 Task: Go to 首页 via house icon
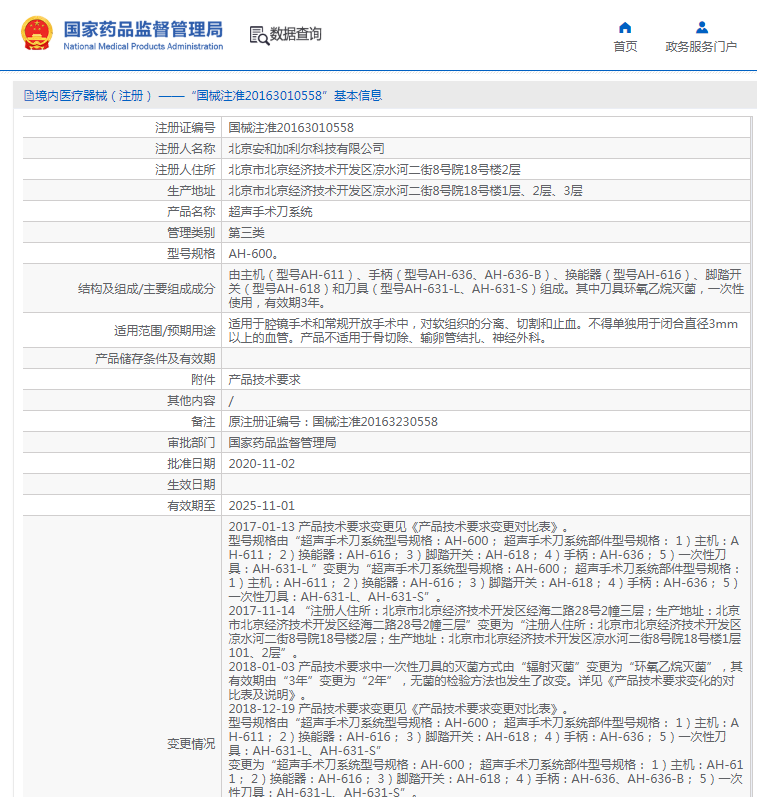[x=625, y=27]
